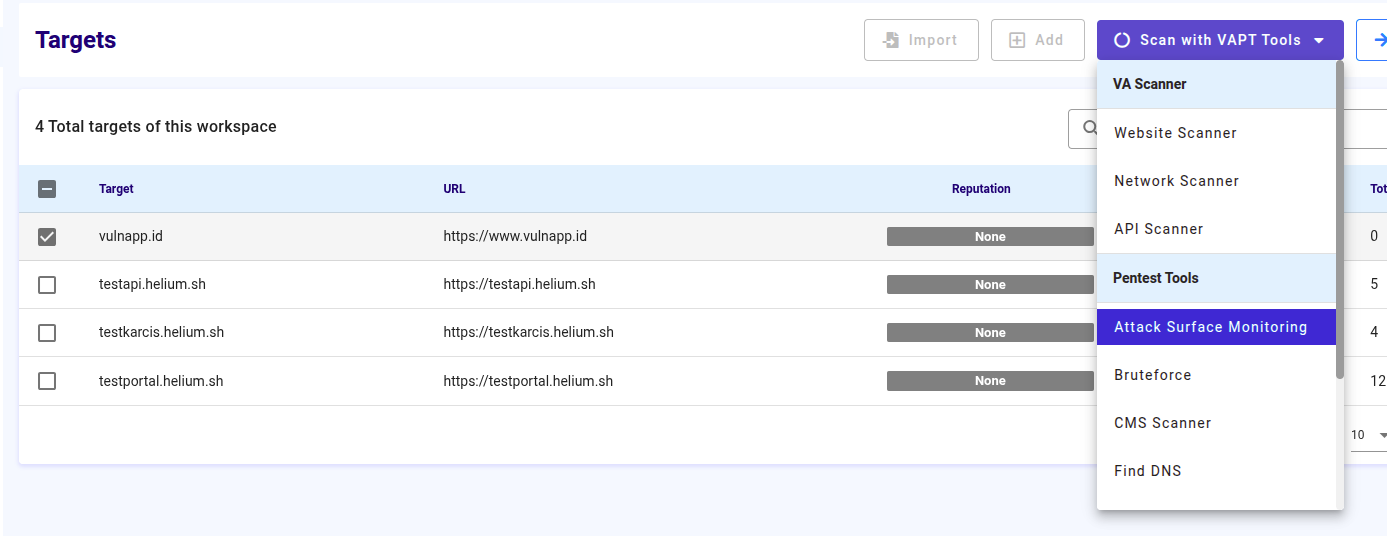This screenshot has width=1387, height=536.
Task: Choose the Bruteforce pentest tool
Action: click(x=1152, y=375)
